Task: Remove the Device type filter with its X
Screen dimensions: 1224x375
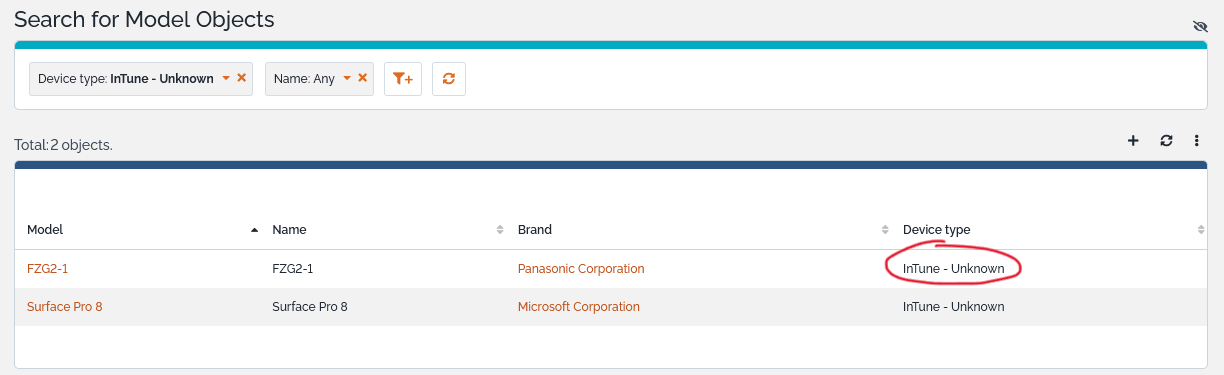Action: point(242,78)
